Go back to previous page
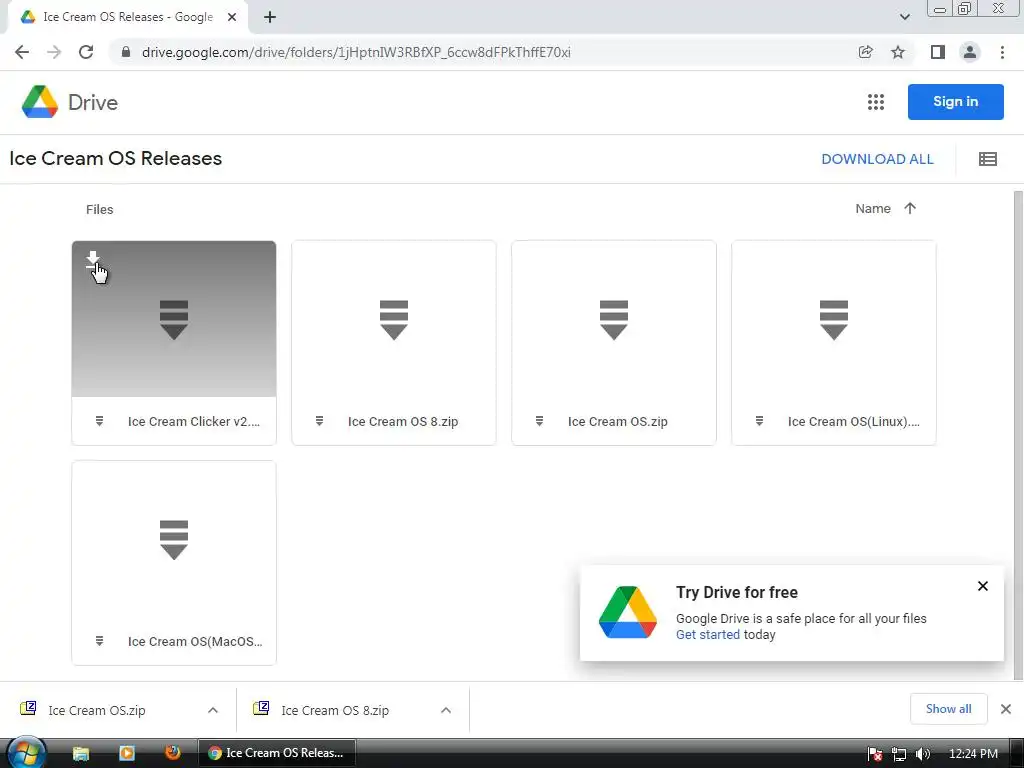 (22, 52)
